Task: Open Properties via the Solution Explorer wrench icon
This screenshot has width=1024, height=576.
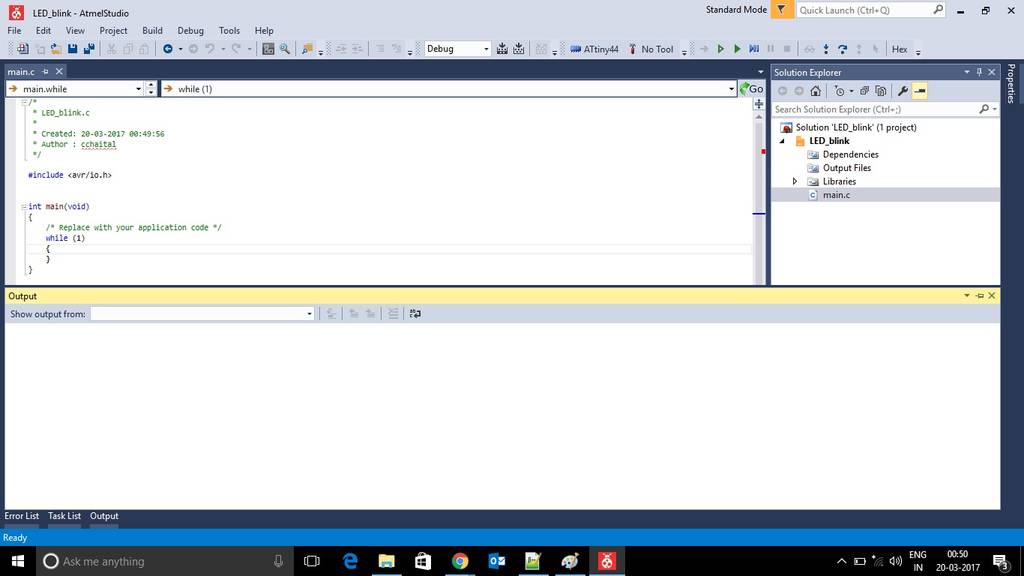Action: coord(903,91)
